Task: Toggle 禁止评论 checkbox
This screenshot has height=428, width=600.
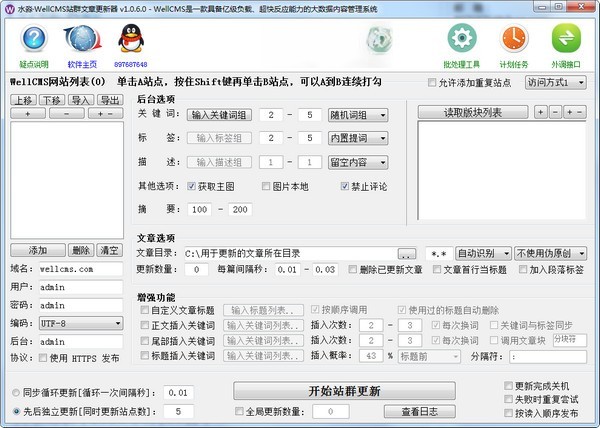Action: point(344,186)
